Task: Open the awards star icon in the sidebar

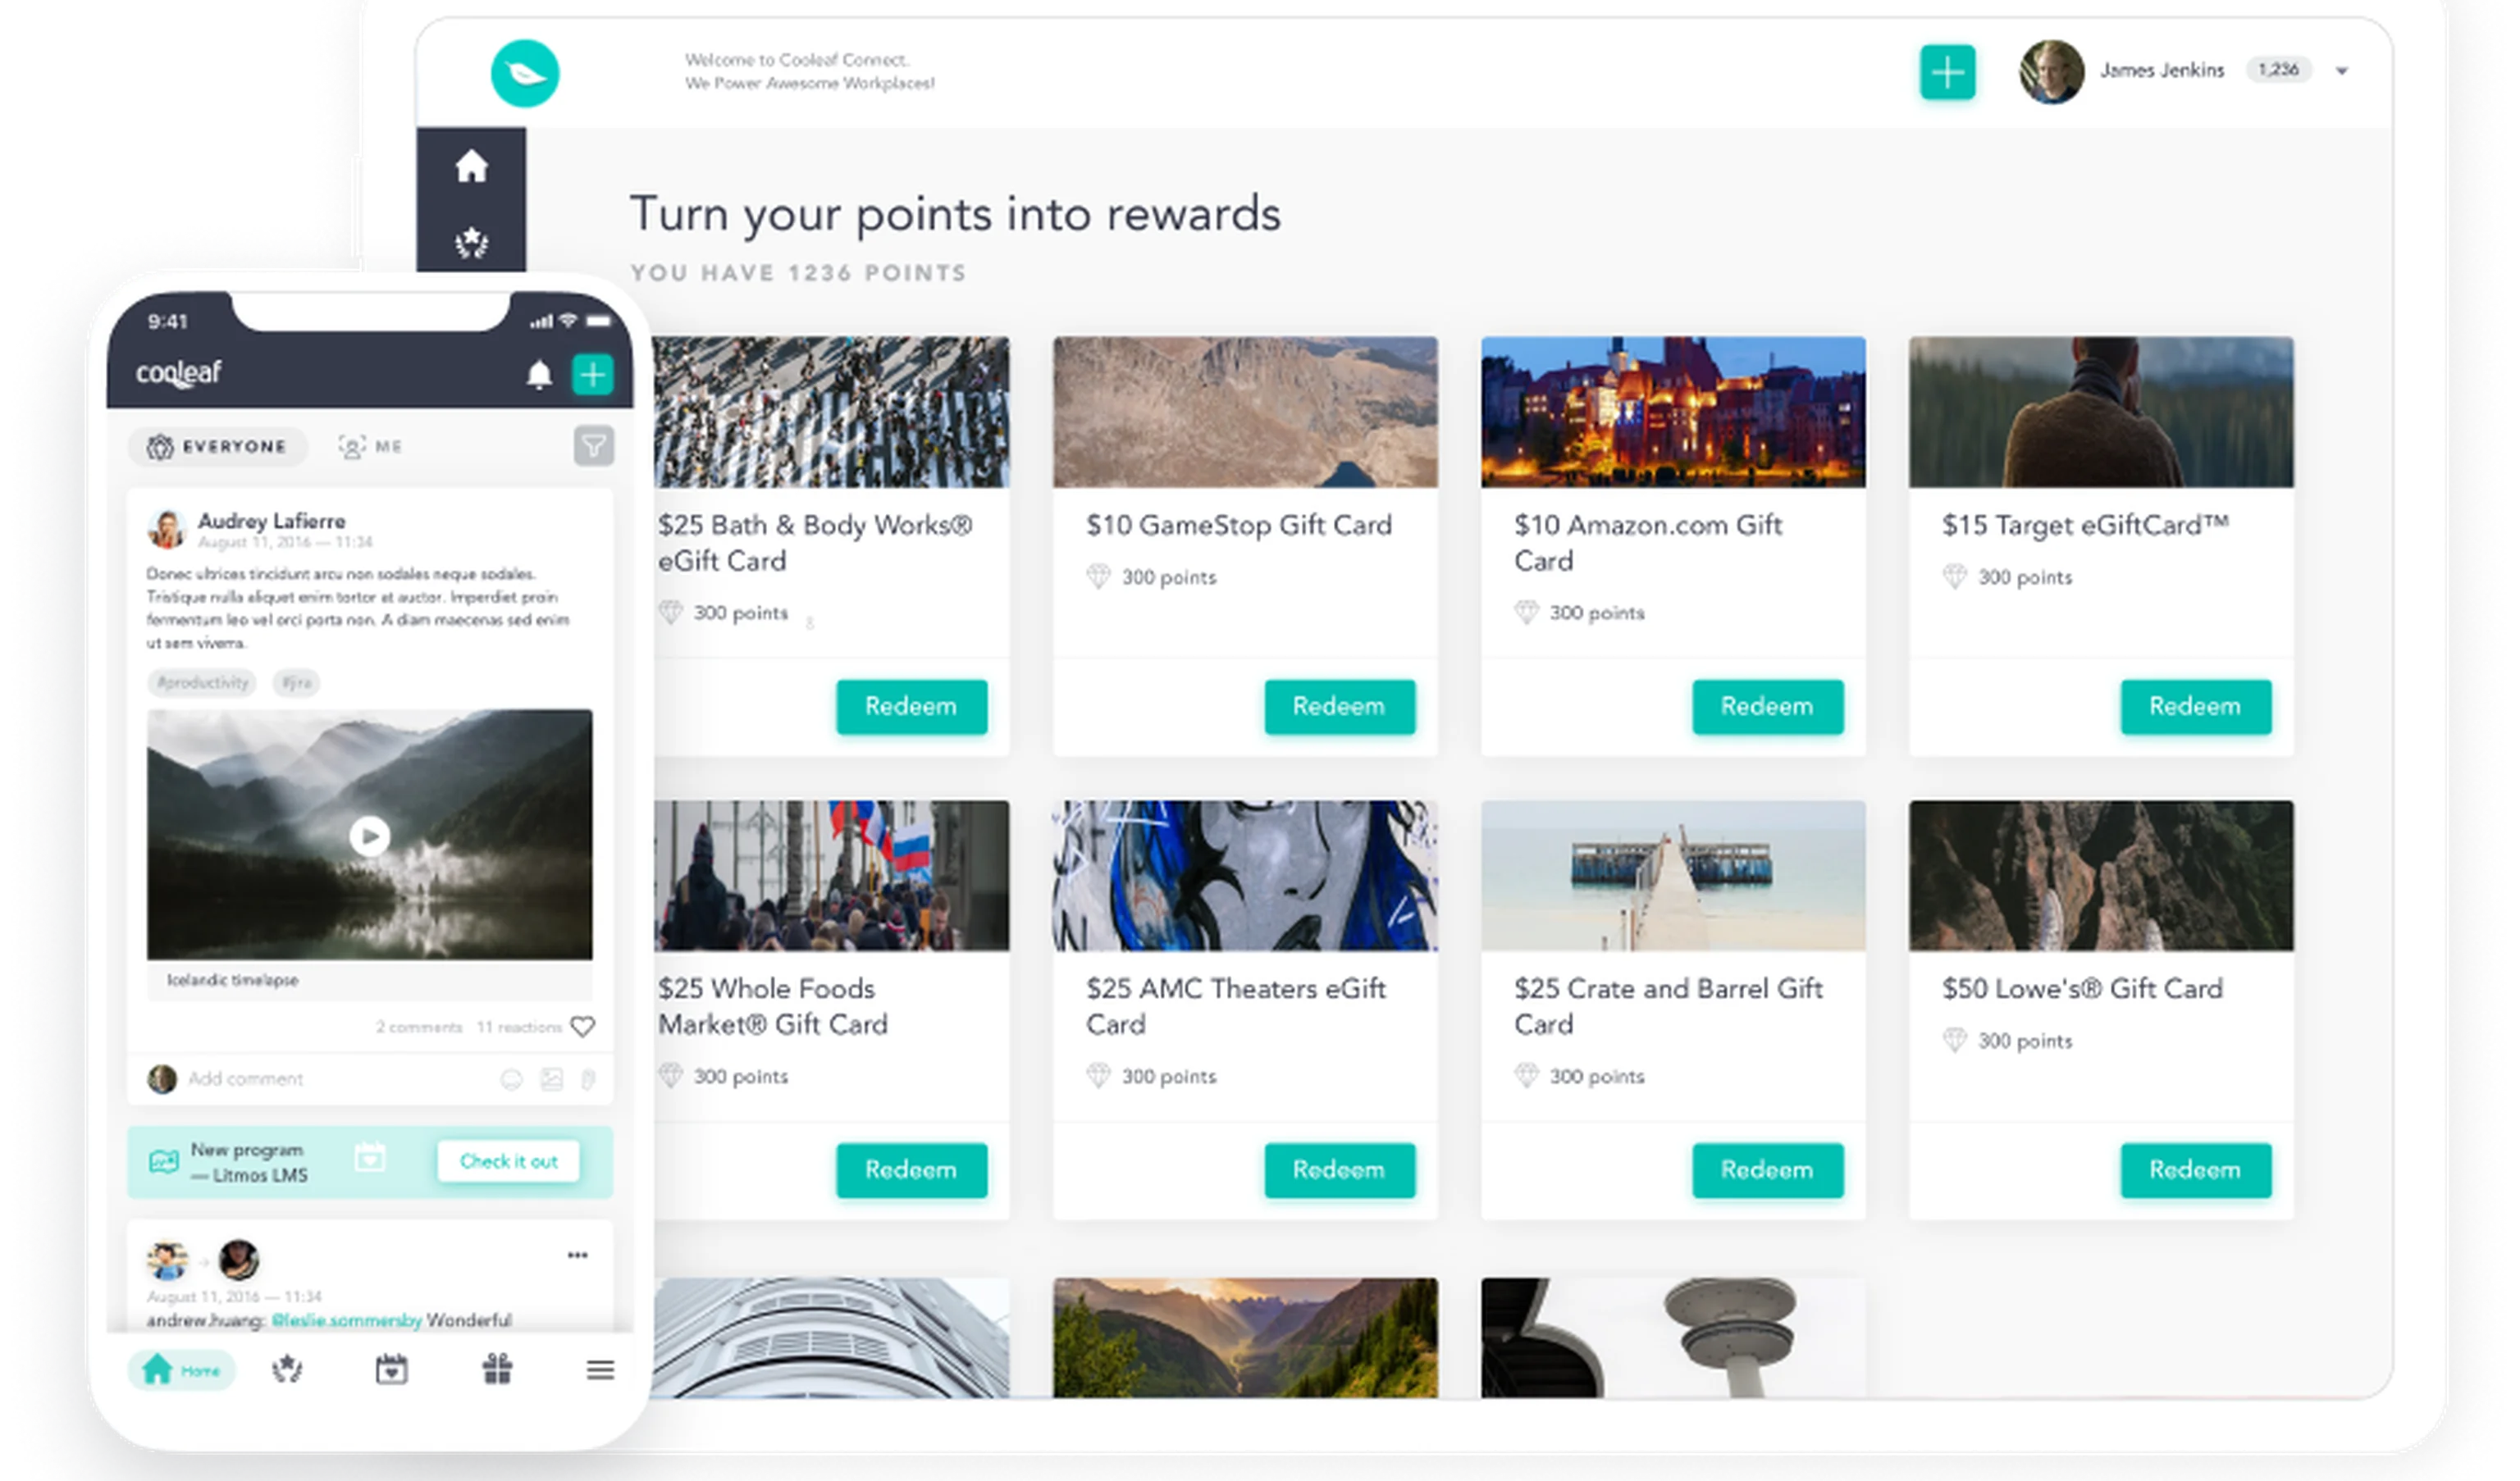Action: [472, 240]
